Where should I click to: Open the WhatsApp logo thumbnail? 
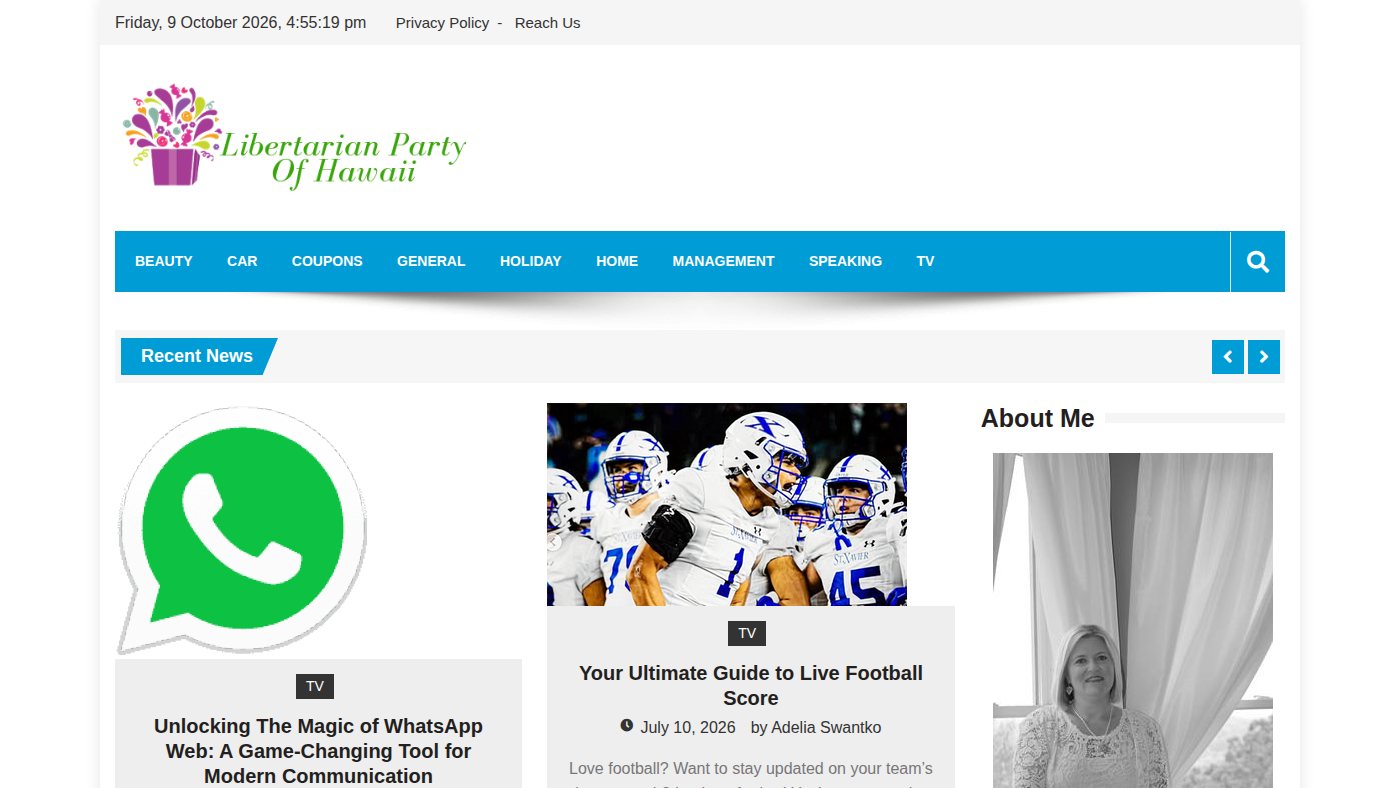[x=242, y=530]
